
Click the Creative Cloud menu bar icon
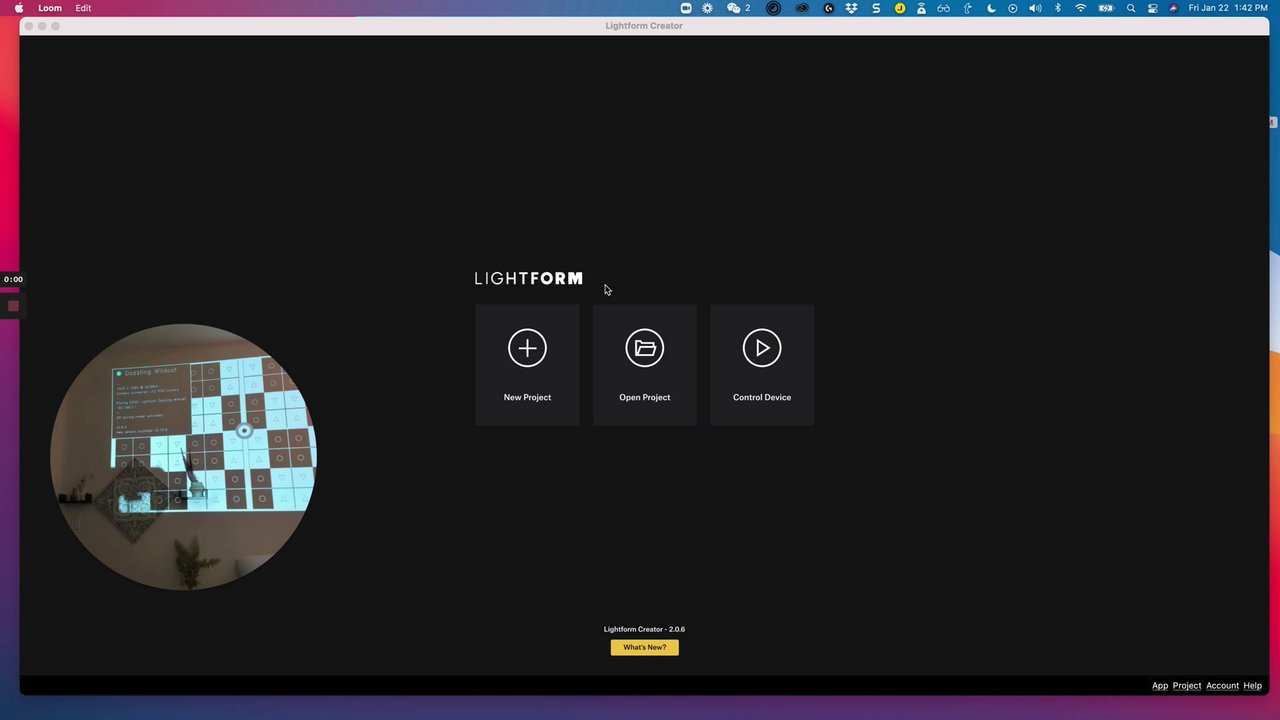[x=802, y=8]
